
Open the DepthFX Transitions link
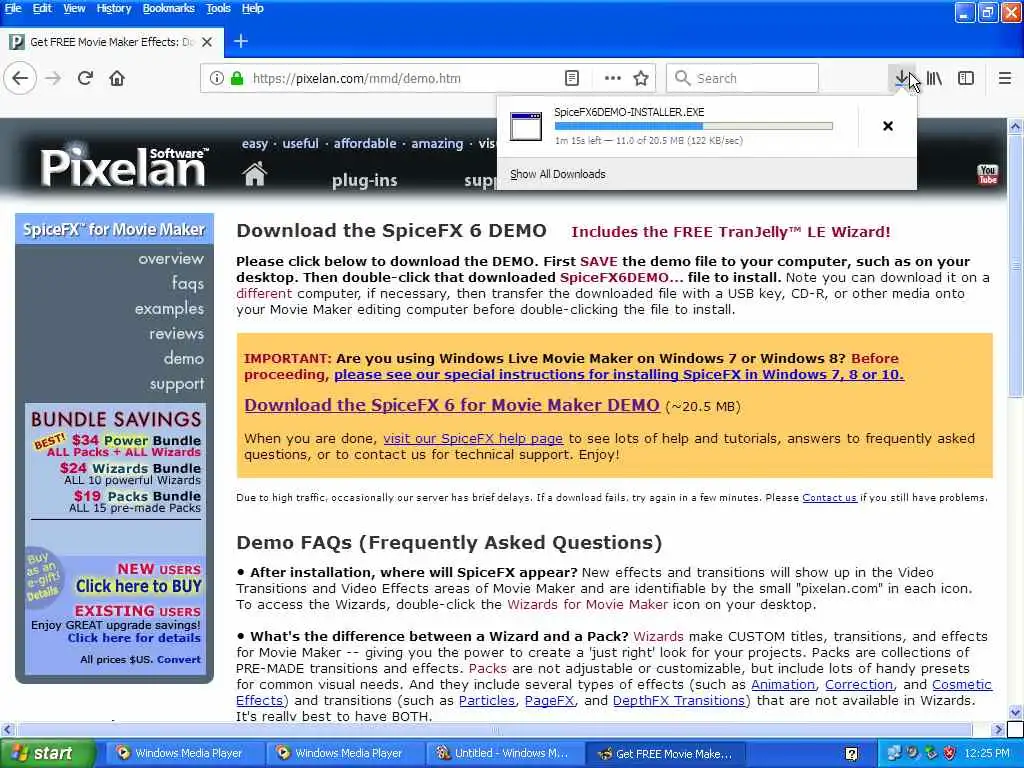(679, 701)
